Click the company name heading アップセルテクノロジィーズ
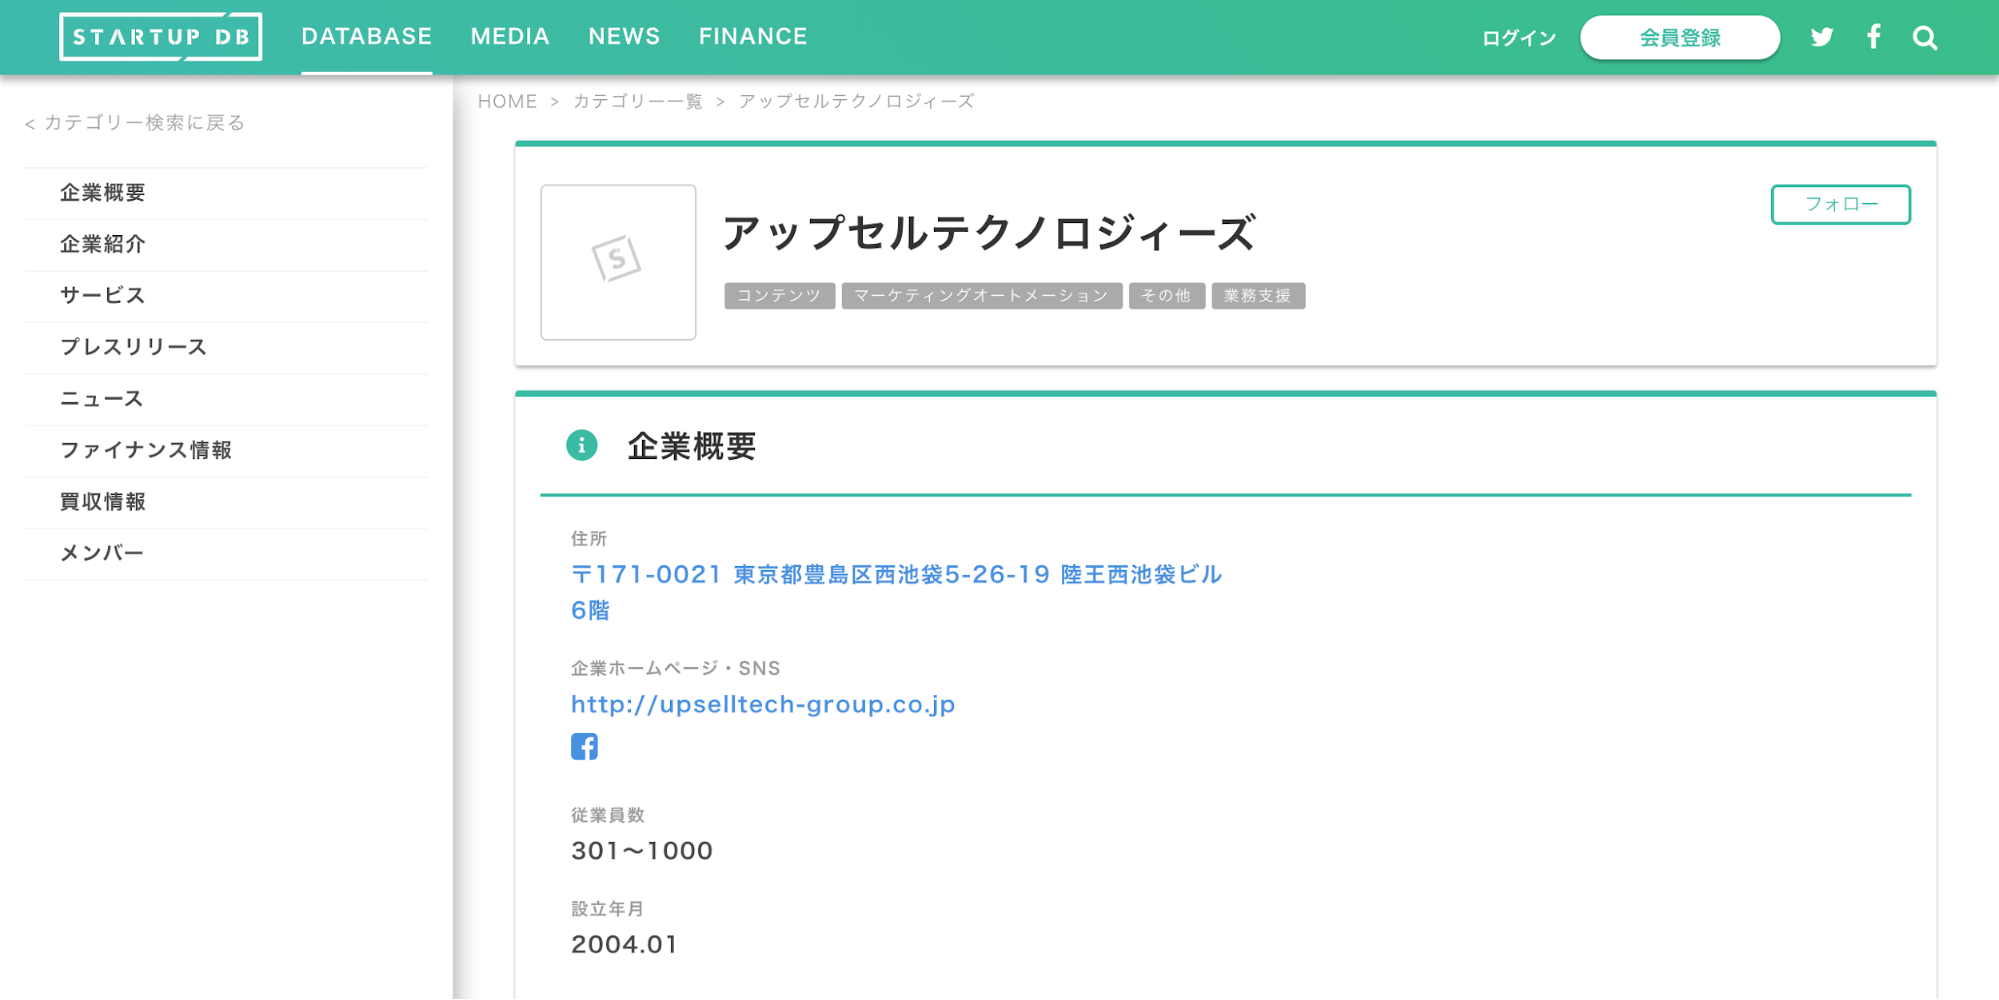The width and height of the screenshot is (1999, 1000). point(988,233)
